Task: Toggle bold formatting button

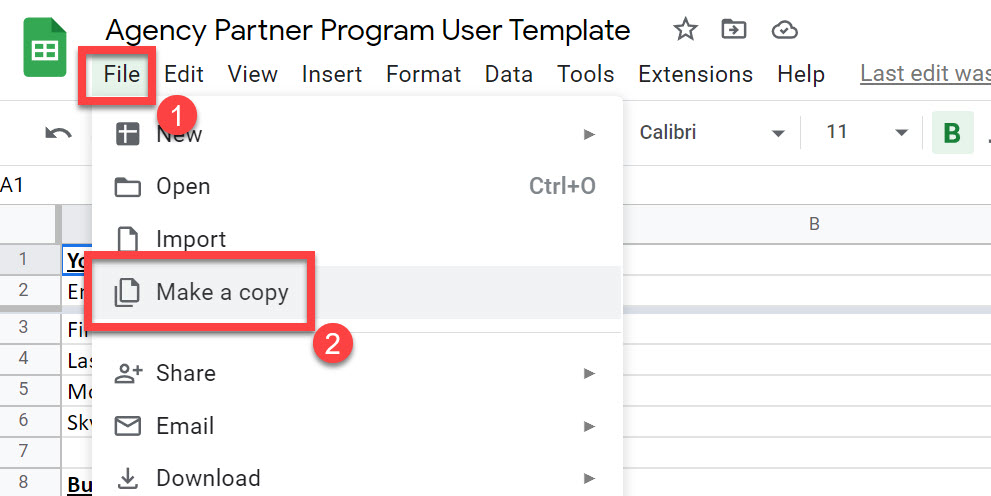Action: pyautogui.click(x=952, y=133)
